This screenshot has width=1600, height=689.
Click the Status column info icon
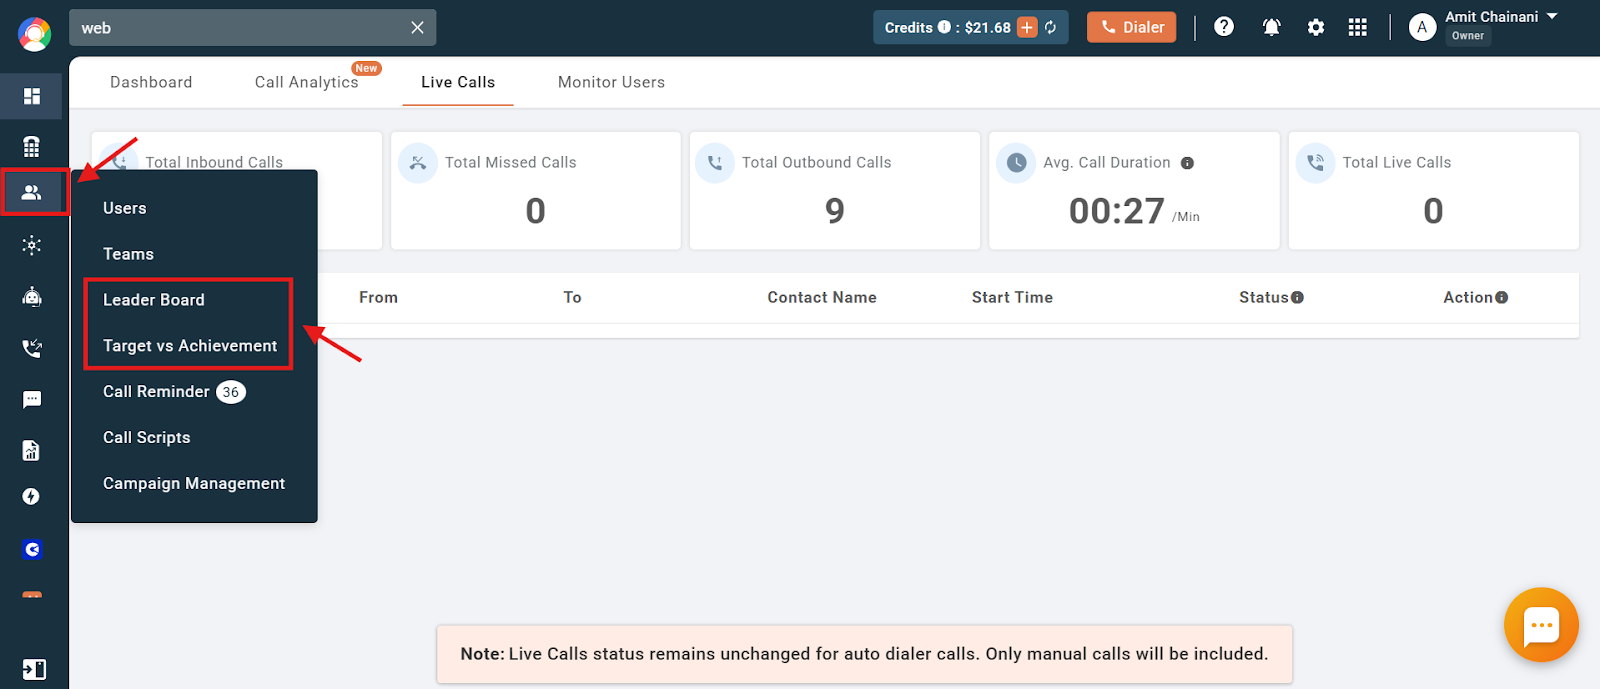point(1297,297)
